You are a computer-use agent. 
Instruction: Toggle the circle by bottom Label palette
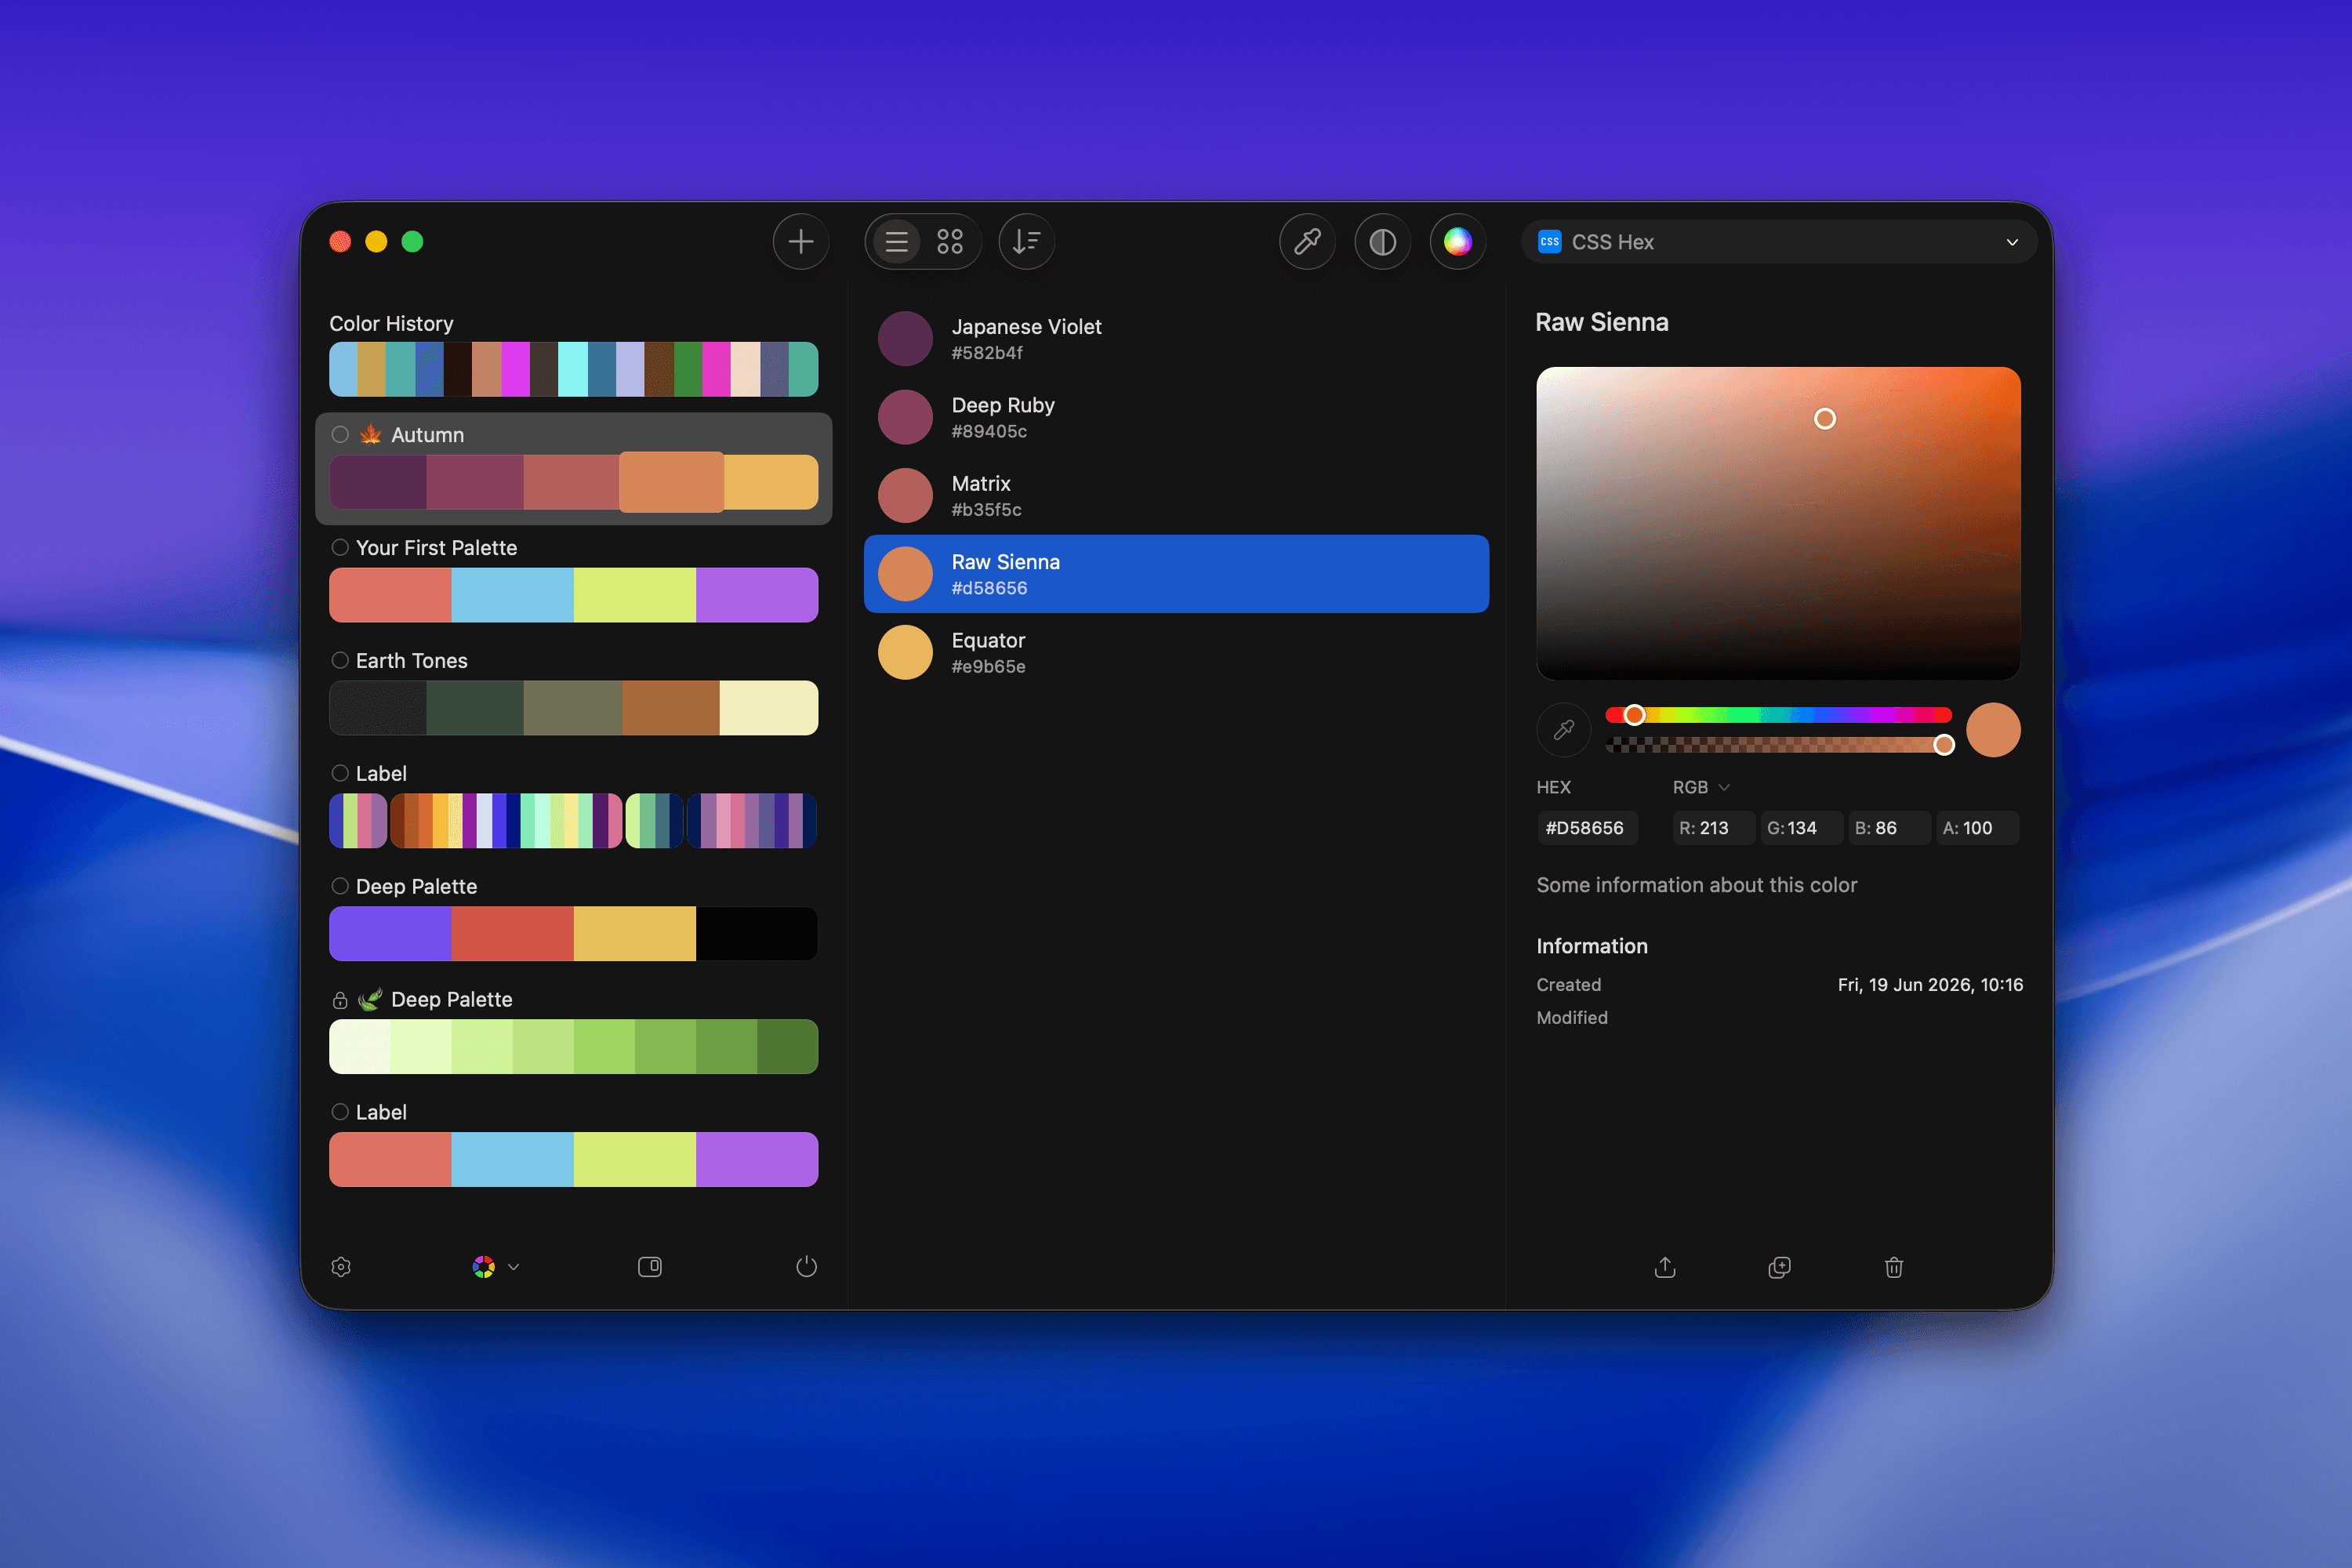tap(340, 1112)
